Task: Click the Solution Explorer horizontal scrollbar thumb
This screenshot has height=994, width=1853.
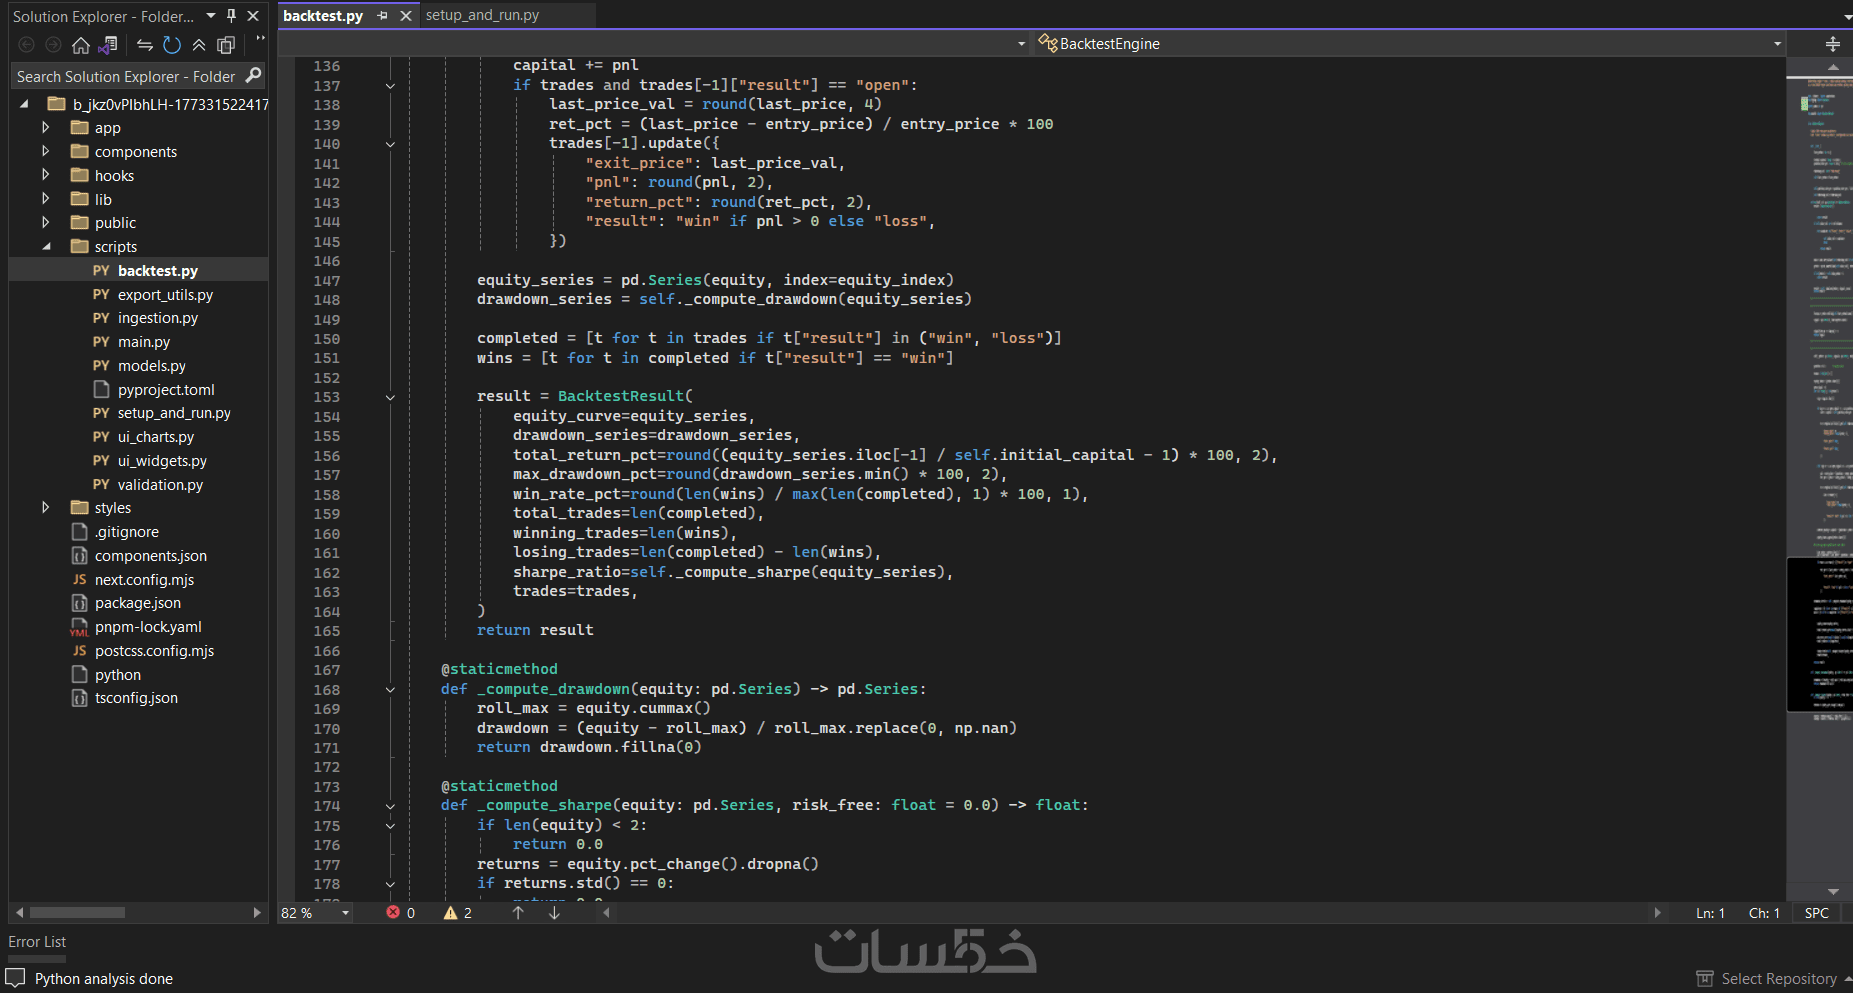Action: pos(77,912)
